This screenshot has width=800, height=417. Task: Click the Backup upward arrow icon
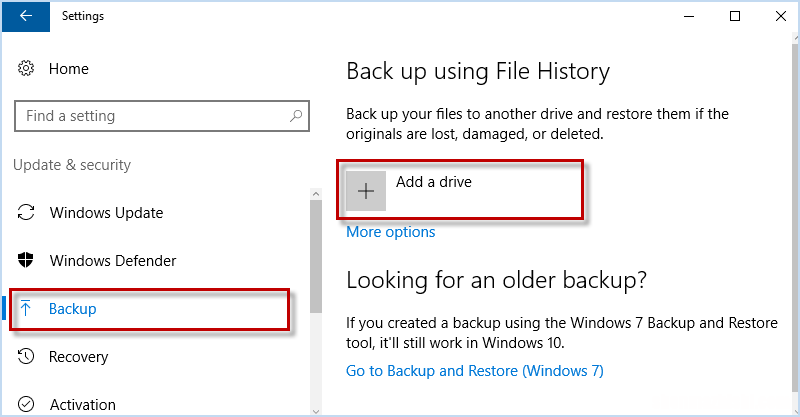pyautogui.click(x=26, y=308)
